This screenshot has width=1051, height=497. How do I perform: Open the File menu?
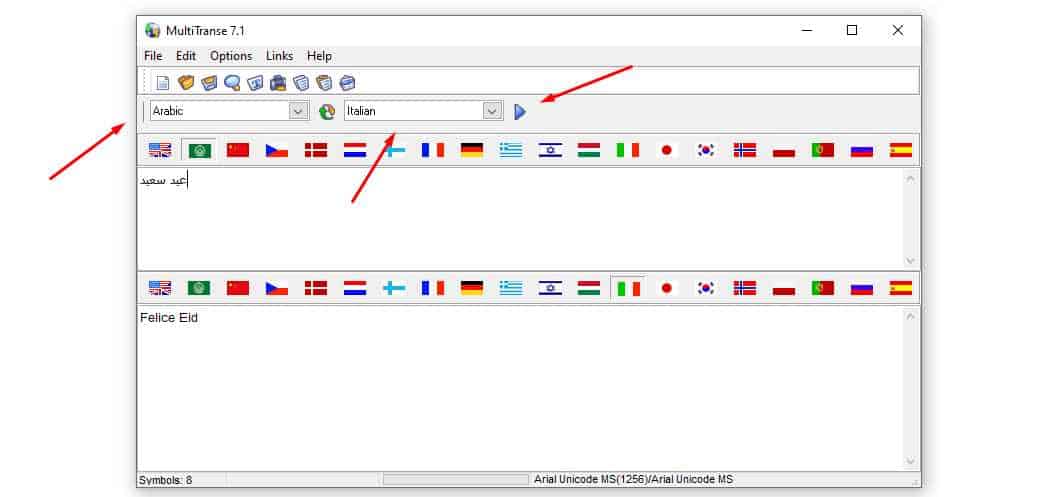click(153, 56)
